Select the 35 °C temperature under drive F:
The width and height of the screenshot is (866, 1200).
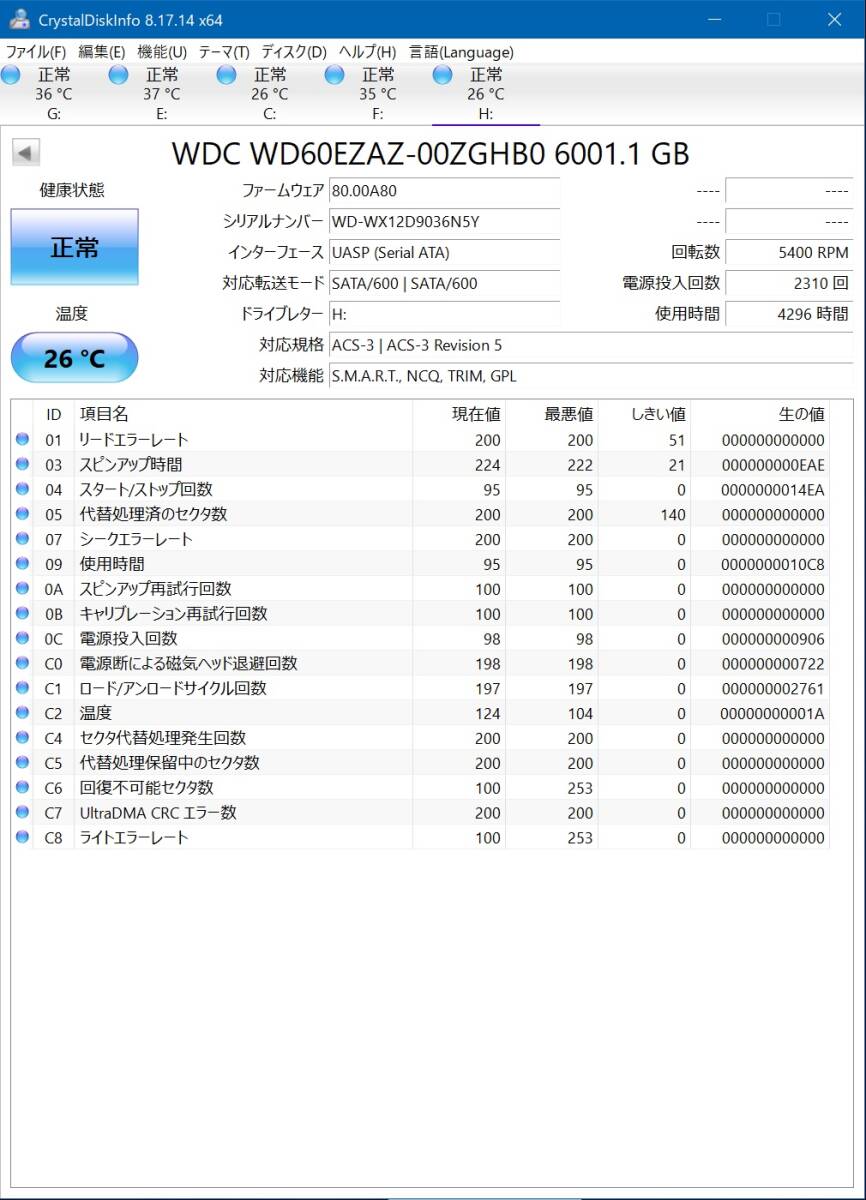[x=378, y=94]
